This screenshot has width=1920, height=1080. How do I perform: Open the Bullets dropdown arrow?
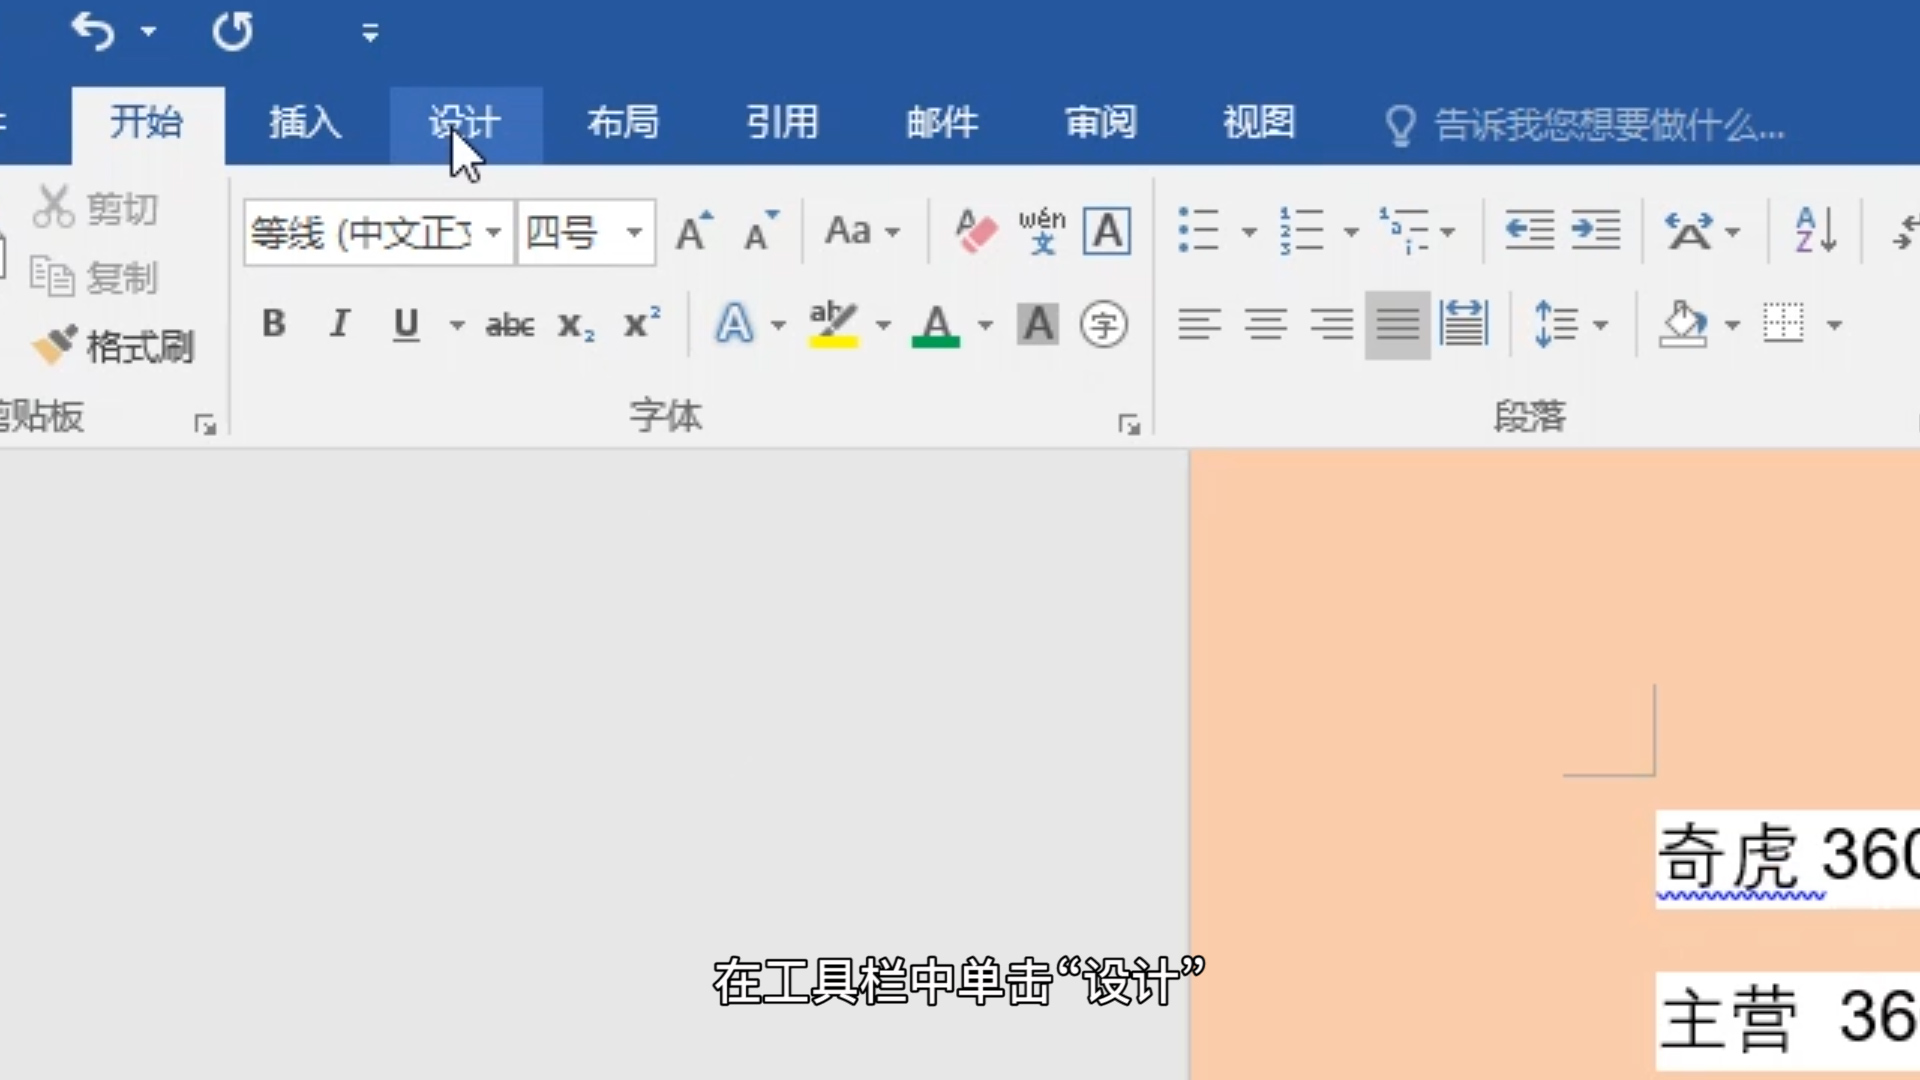[x=1249, y=233]
